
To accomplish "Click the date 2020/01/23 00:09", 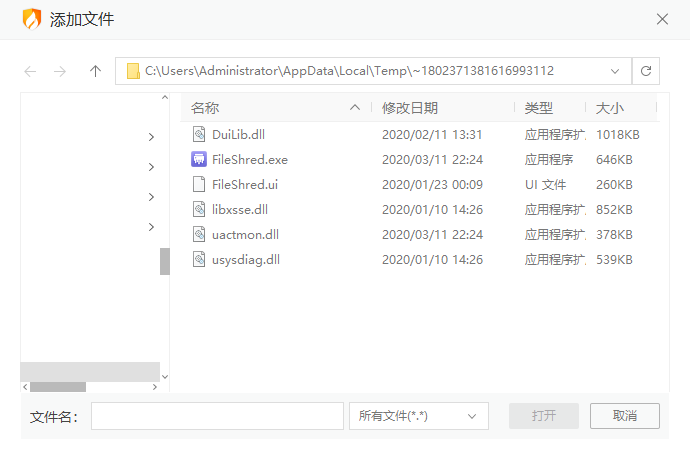I will (432, 185).
